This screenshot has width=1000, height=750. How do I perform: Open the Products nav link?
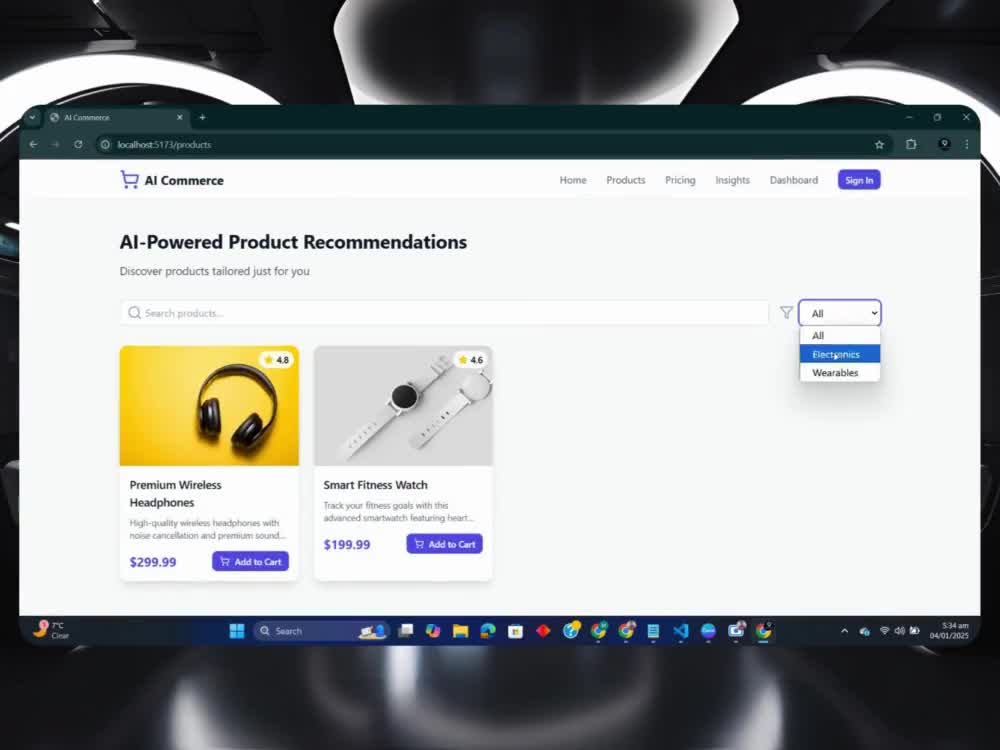pos(626,180)
